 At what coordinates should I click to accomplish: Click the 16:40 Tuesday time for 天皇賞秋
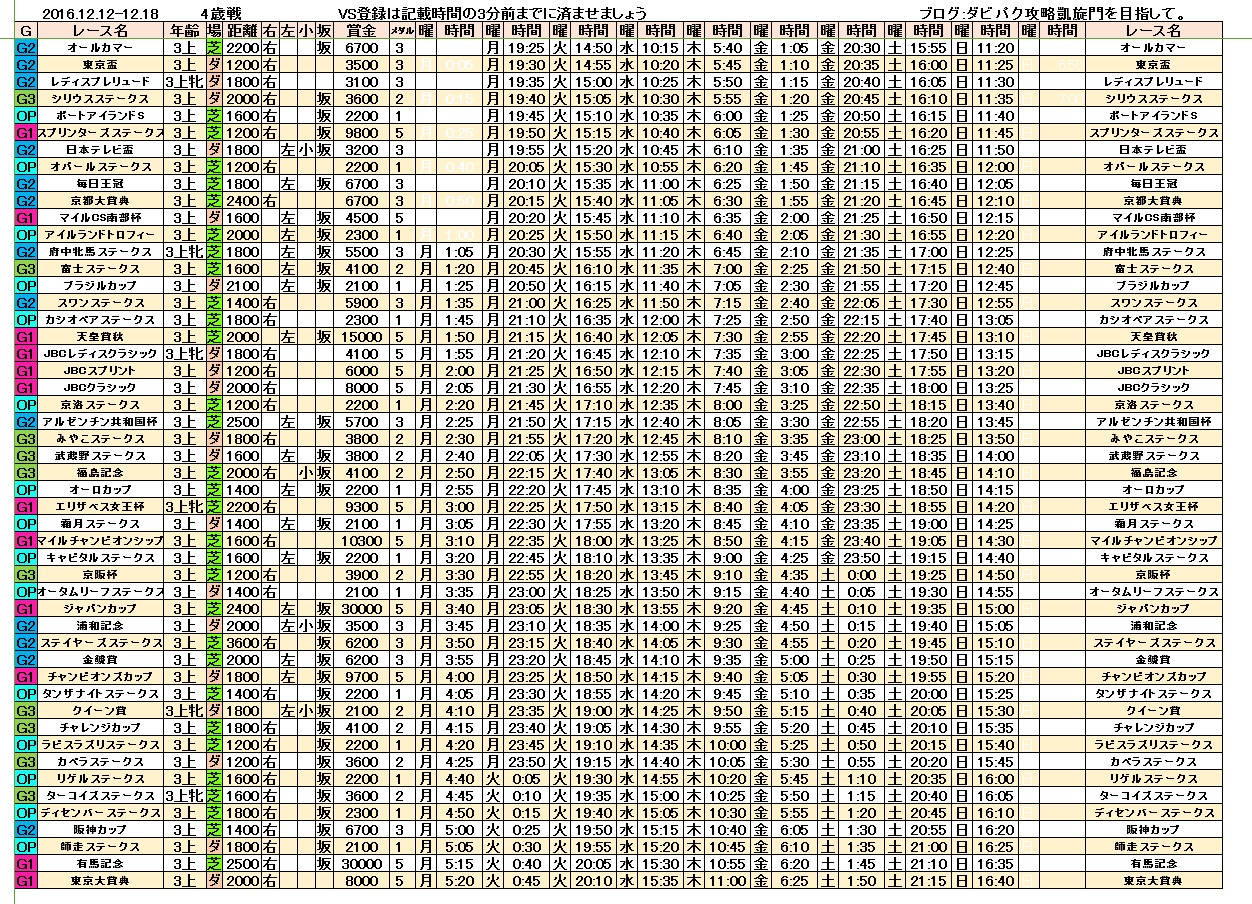594,337
